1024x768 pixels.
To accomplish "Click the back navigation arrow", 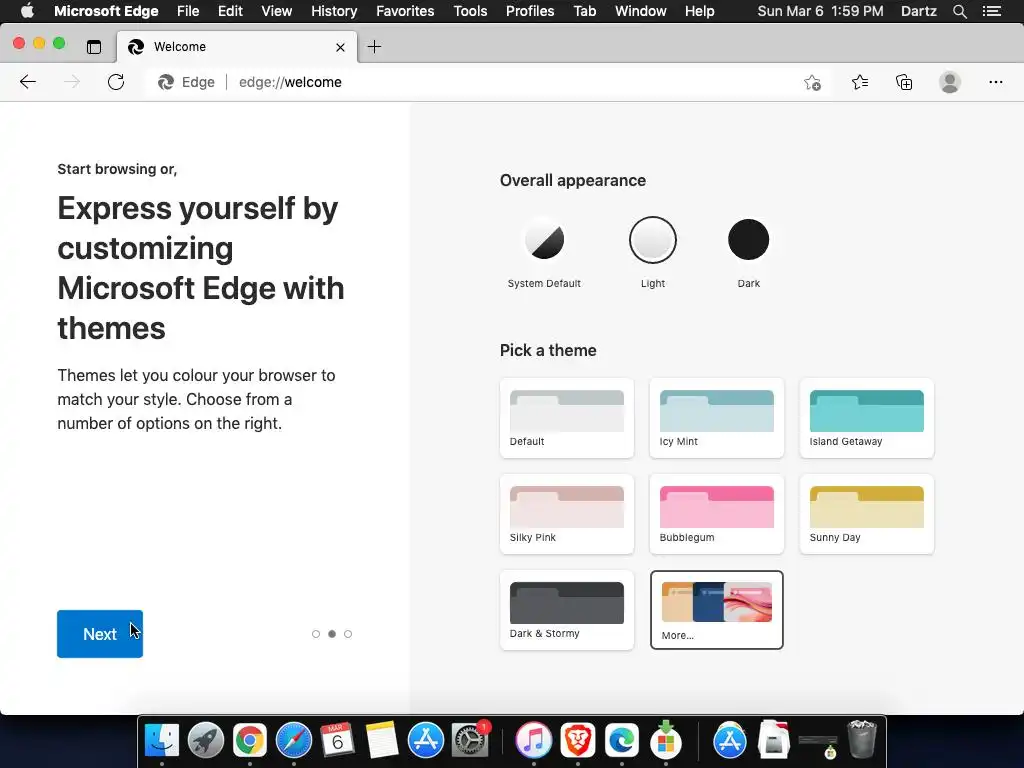I will coord(28,82).
